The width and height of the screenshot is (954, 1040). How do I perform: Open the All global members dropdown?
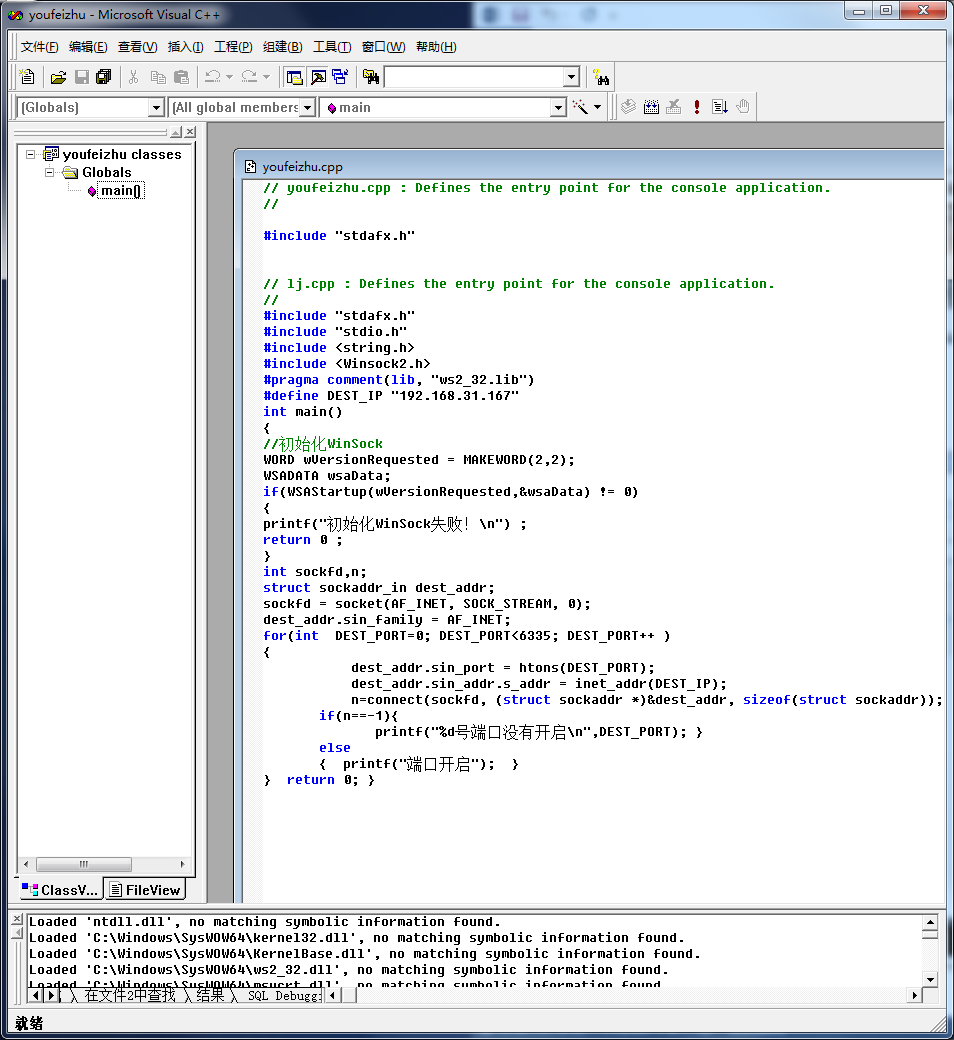click(307, 107)
